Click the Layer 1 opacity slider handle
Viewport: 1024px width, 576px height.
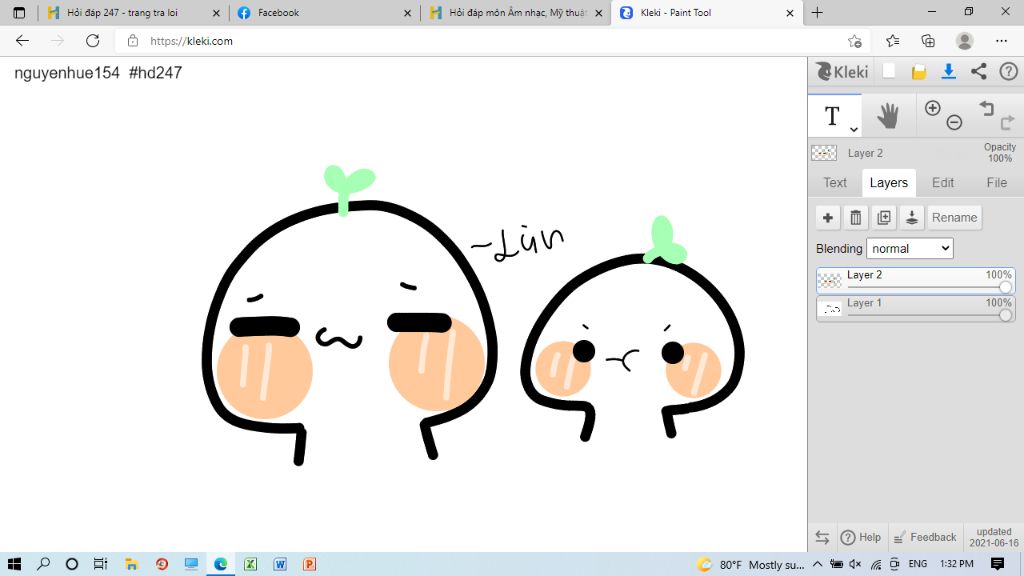click(x=1005, y=315)
